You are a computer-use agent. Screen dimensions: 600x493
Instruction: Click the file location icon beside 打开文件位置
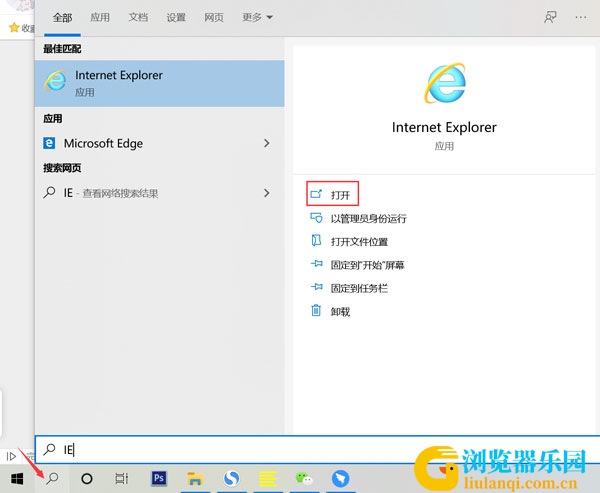pyautogui.click(x=316, y=241)
